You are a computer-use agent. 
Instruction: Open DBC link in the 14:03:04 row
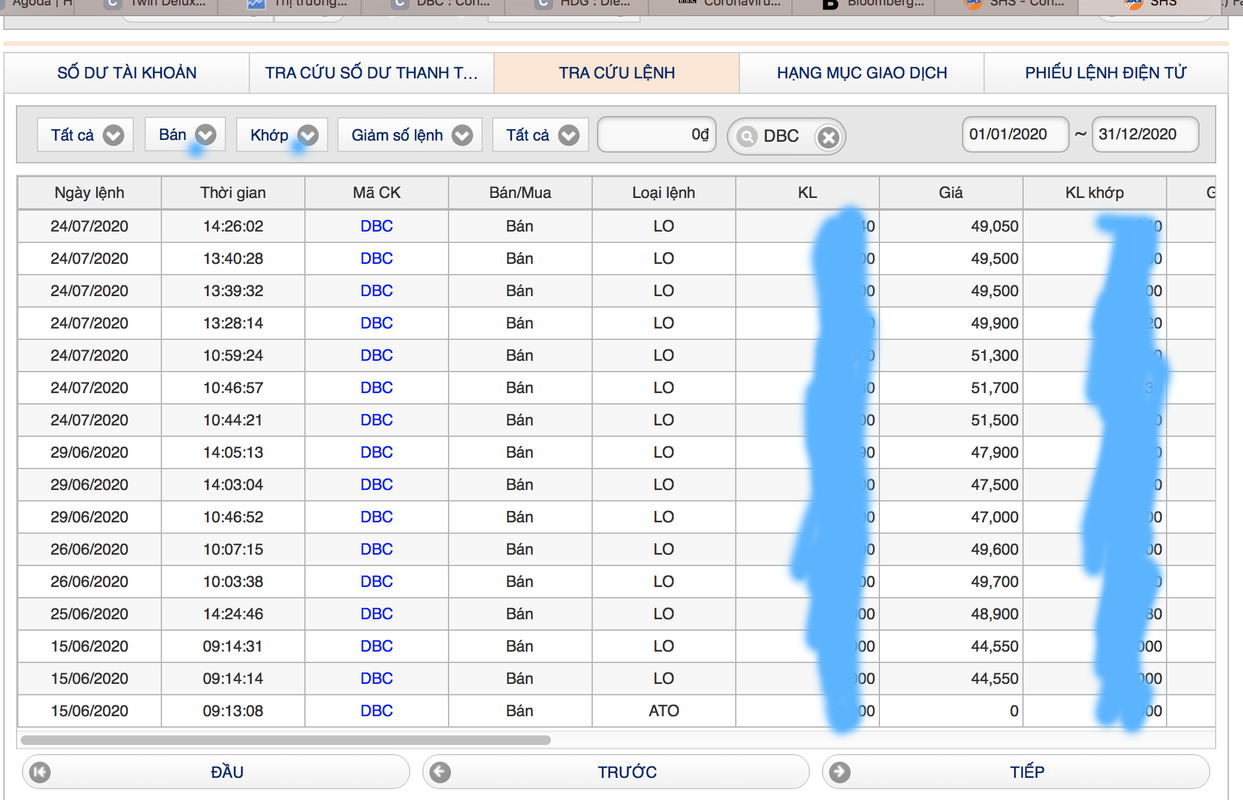[x=377, y=484]
